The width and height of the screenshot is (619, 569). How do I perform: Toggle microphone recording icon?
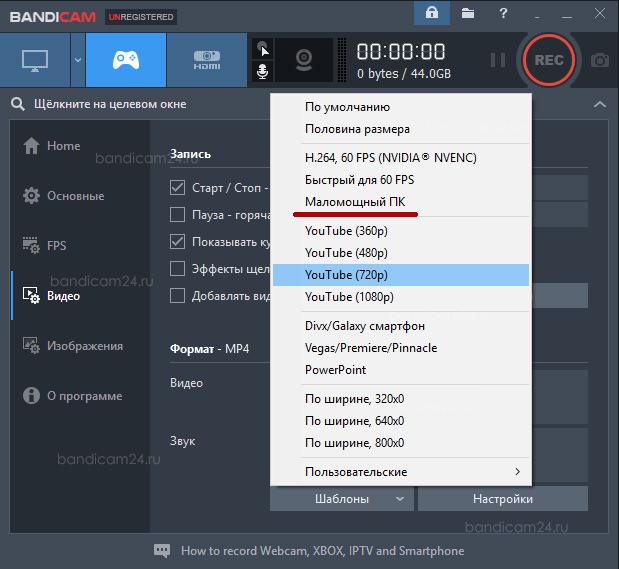tap(263, 71)
